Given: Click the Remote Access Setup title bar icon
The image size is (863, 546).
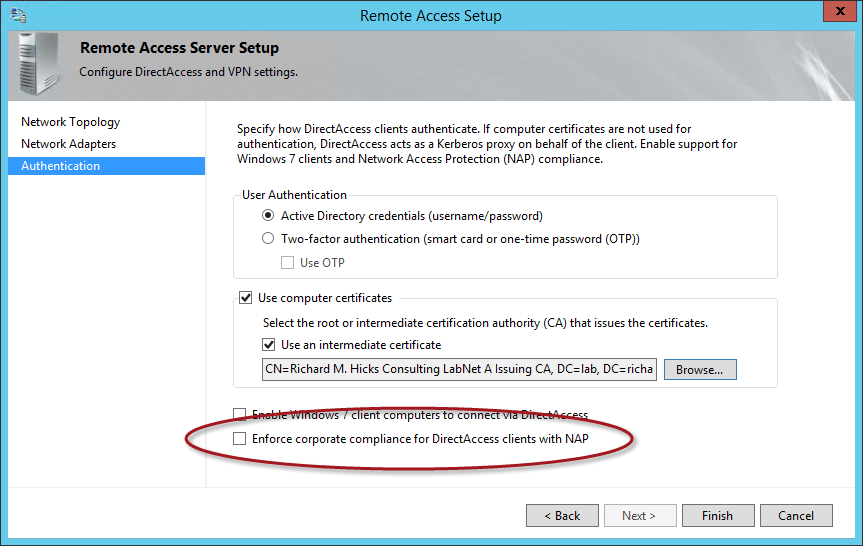Looking at the screenshot, I should coord(18,15).
